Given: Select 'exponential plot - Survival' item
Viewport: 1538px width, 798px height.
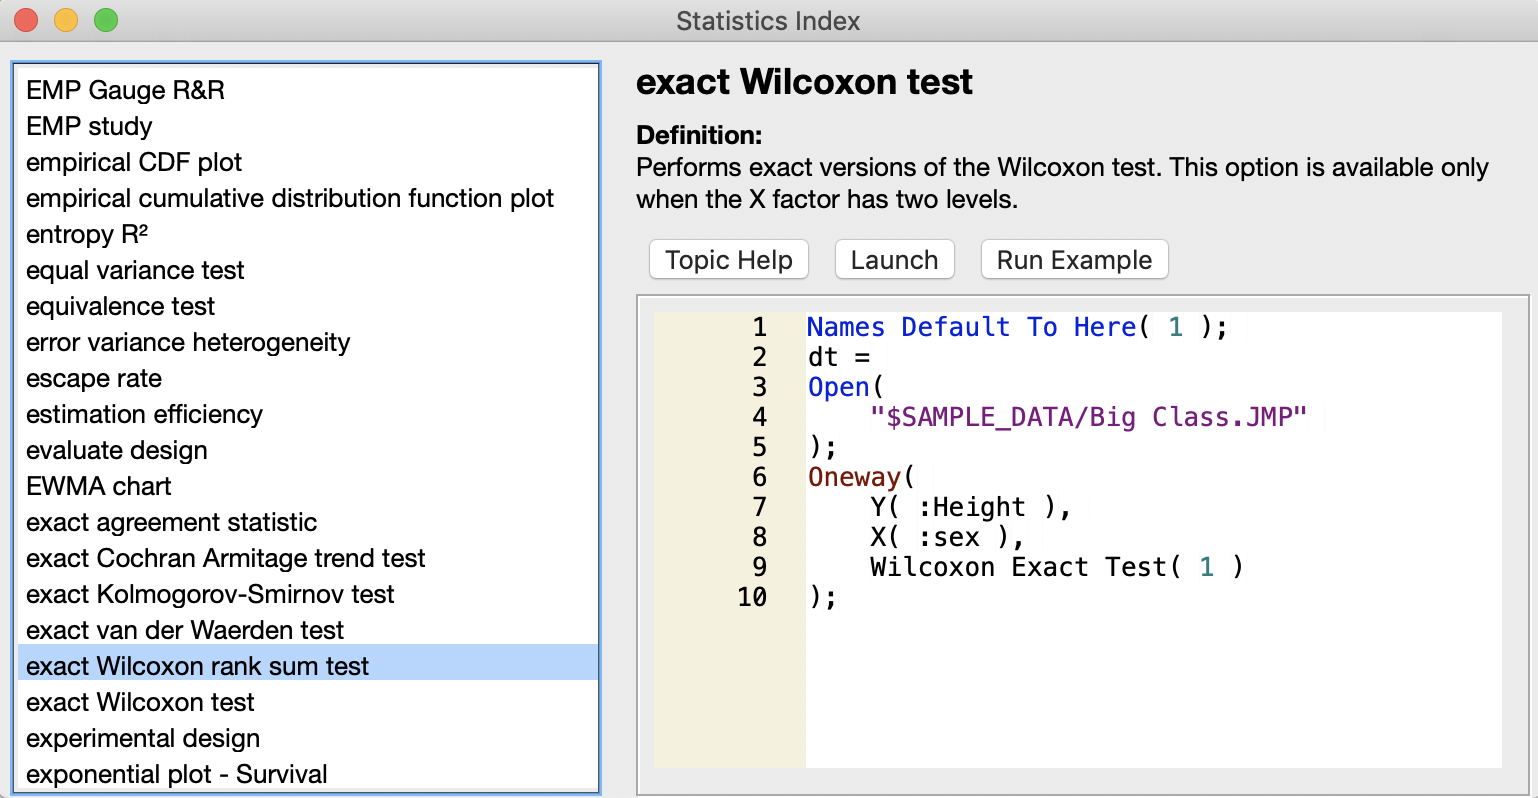Looking at the screenshot, I should (177, 774).
